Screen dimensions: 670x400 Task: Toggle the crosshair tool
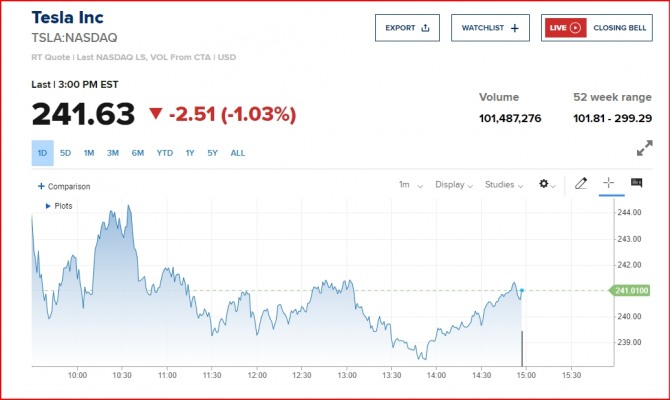pos(608,184)
